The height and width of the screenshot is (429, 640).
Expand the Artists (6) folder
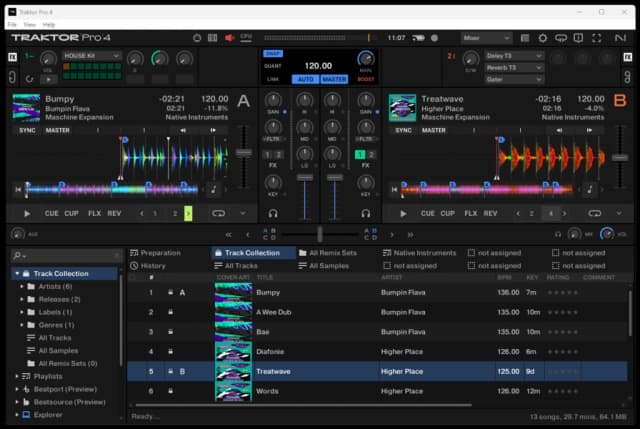pyautogui.click(x=22, y=287)
